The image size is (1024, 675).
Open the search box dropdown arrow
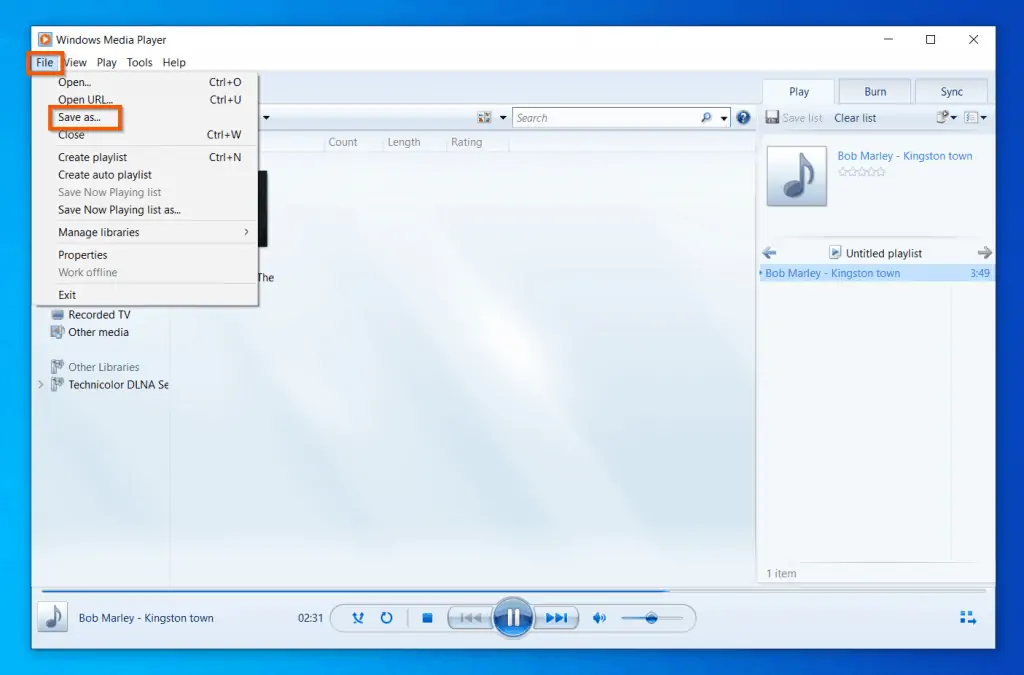[723, 117]
